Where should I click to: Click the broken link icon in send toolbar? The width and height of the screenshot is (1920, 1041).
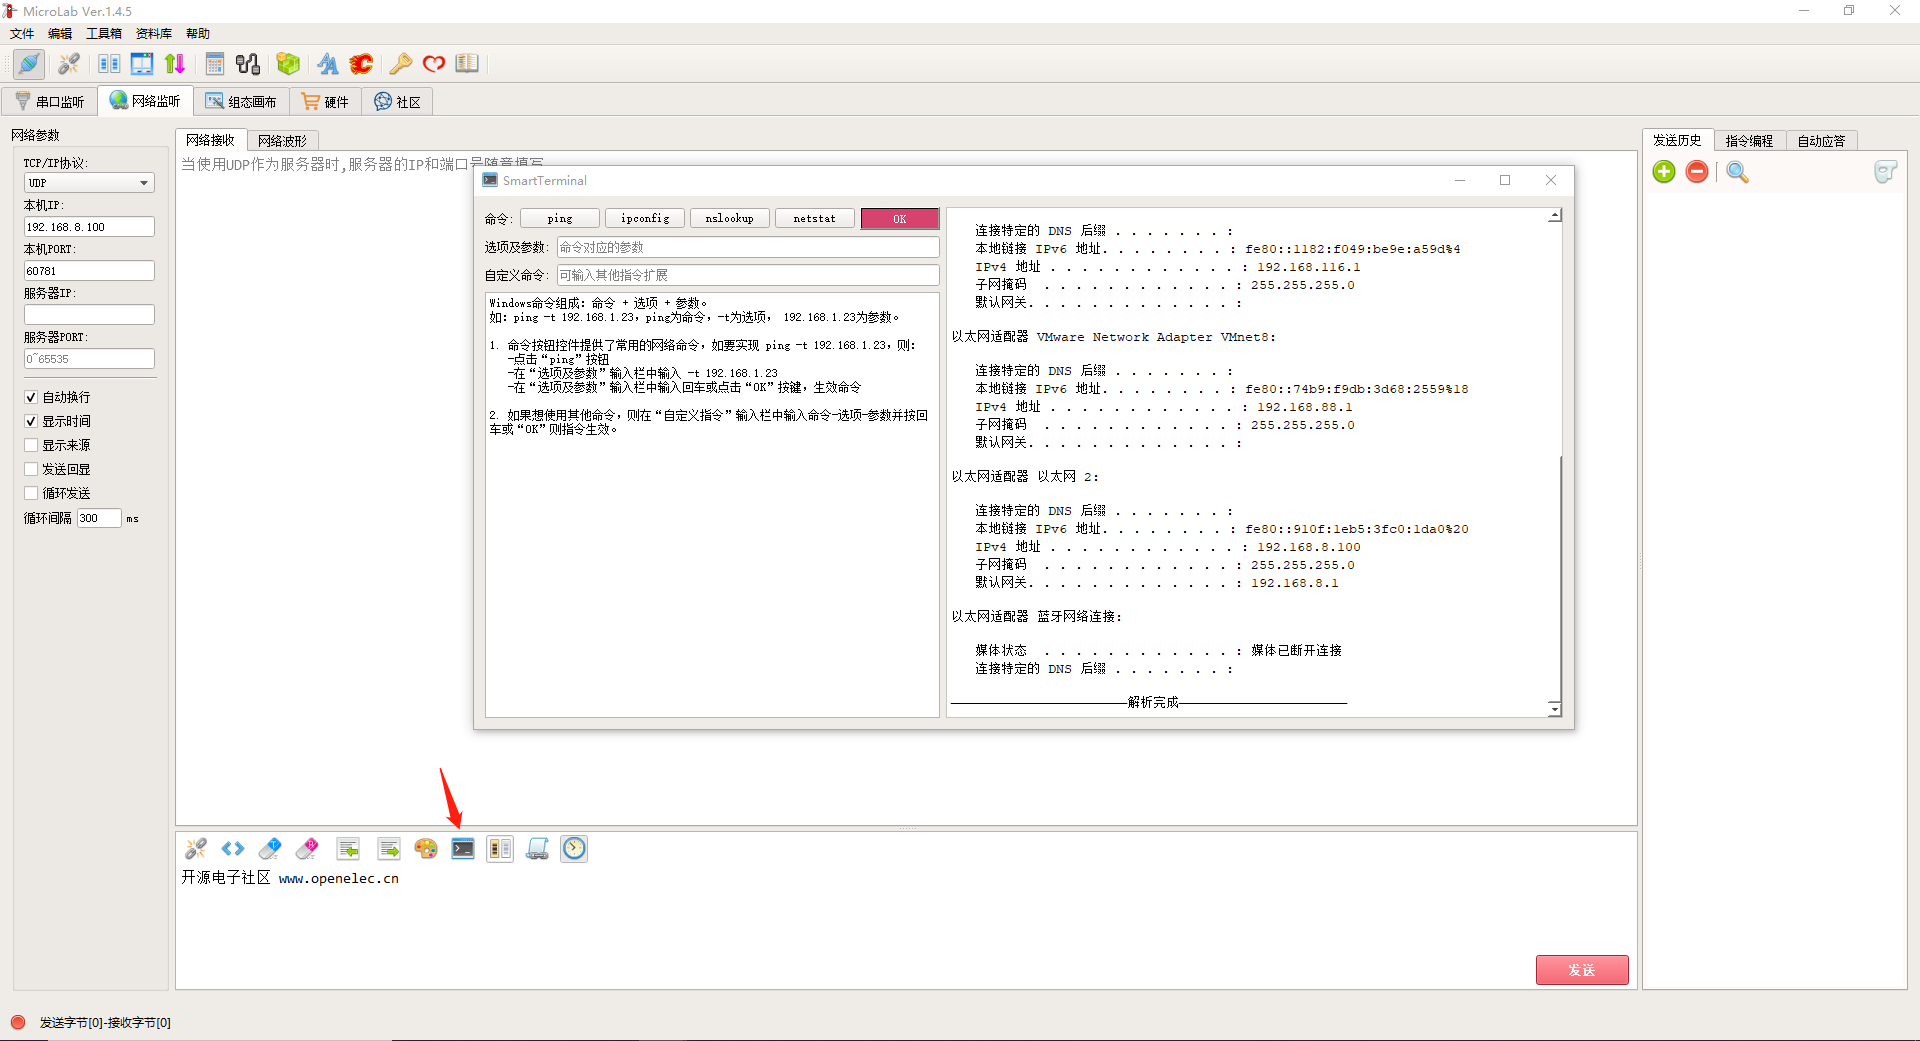[x=196, y=849]
